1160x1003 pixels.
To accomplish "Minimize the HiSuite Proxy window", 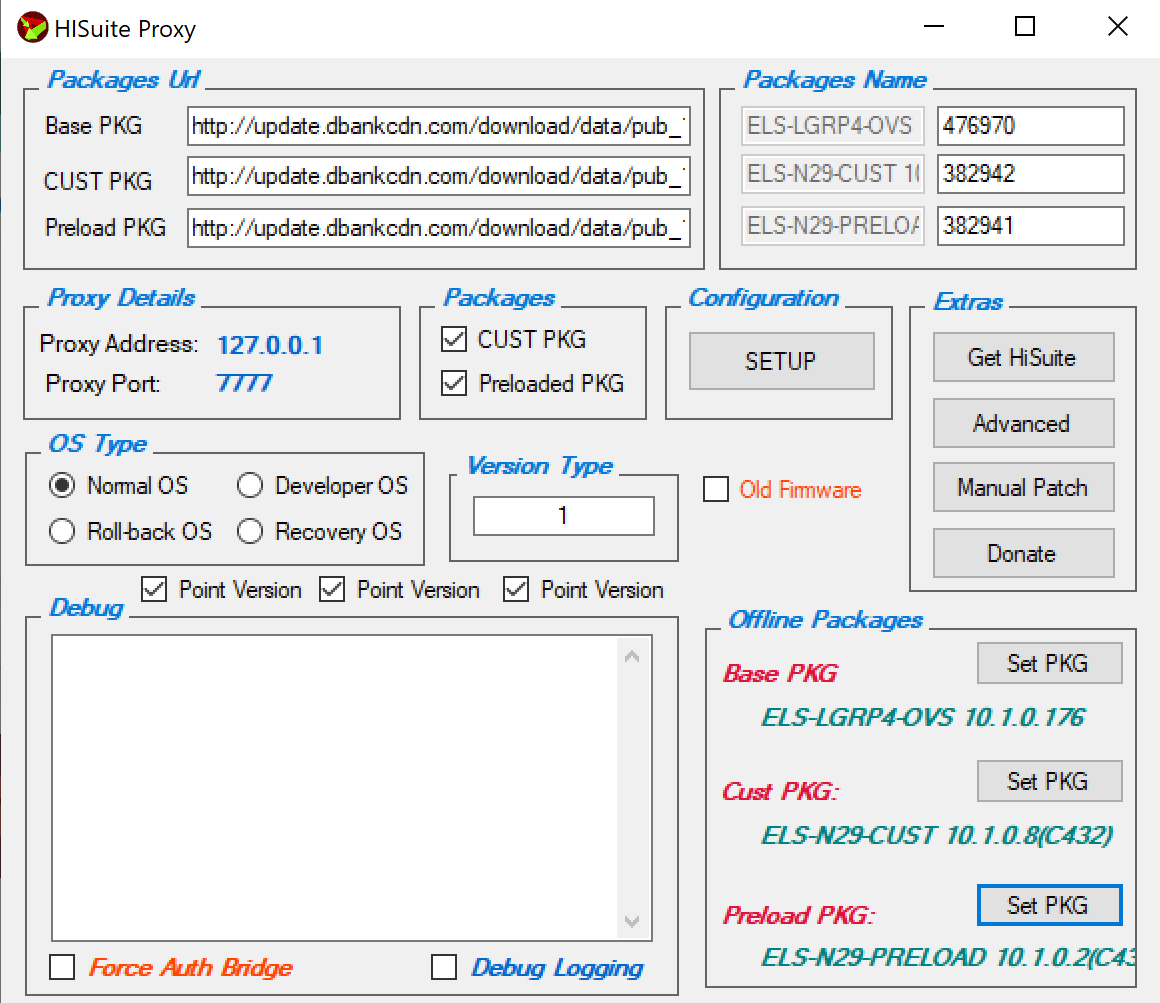I will pos(934,27).
